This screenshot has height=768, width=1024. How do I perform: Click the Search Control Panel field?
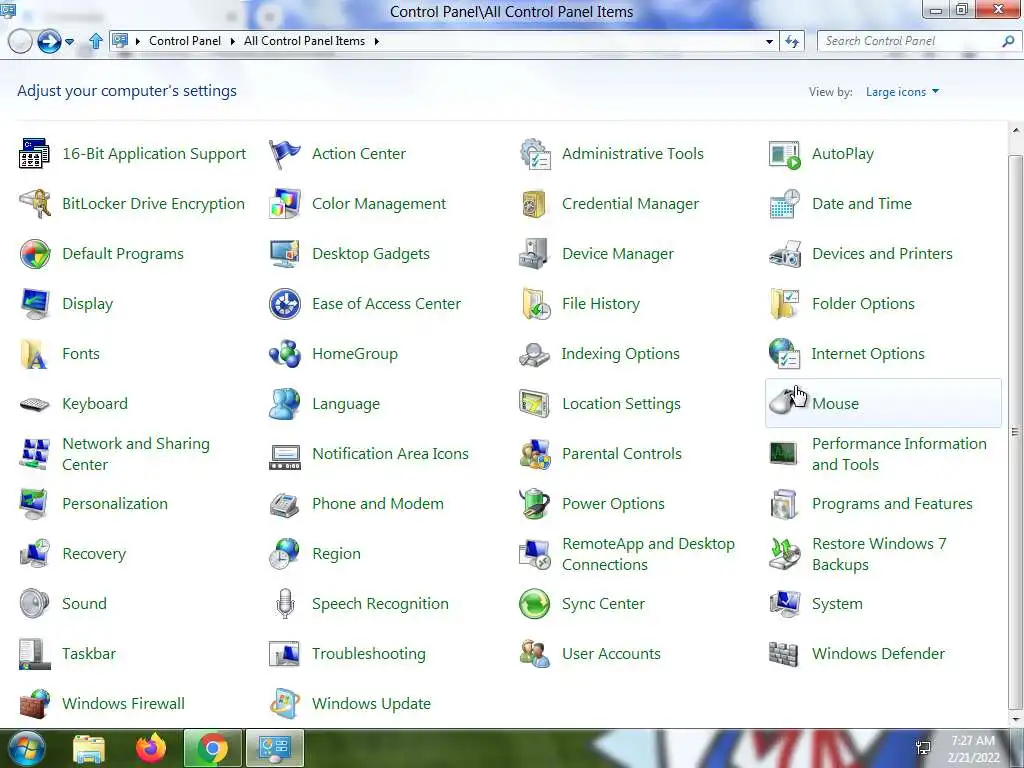coord(919,41)
